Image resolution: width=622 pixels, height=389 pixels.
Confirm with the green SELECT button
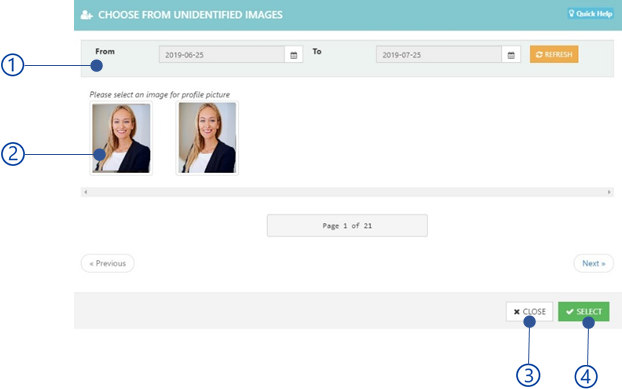[584, 312]
